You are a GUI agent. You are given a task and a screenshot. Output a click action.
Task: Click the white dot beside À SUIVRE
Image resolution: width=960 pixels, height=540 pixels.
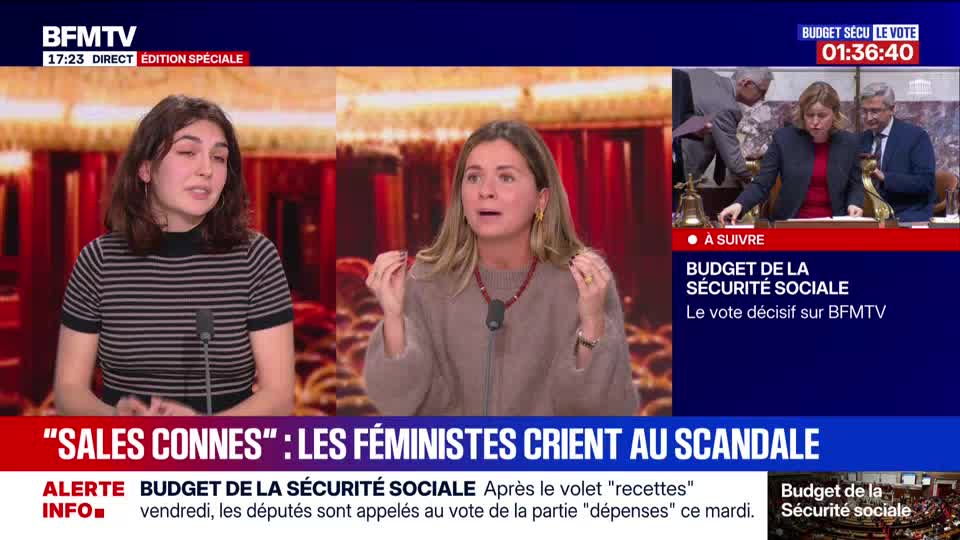[x=692, y=239]
